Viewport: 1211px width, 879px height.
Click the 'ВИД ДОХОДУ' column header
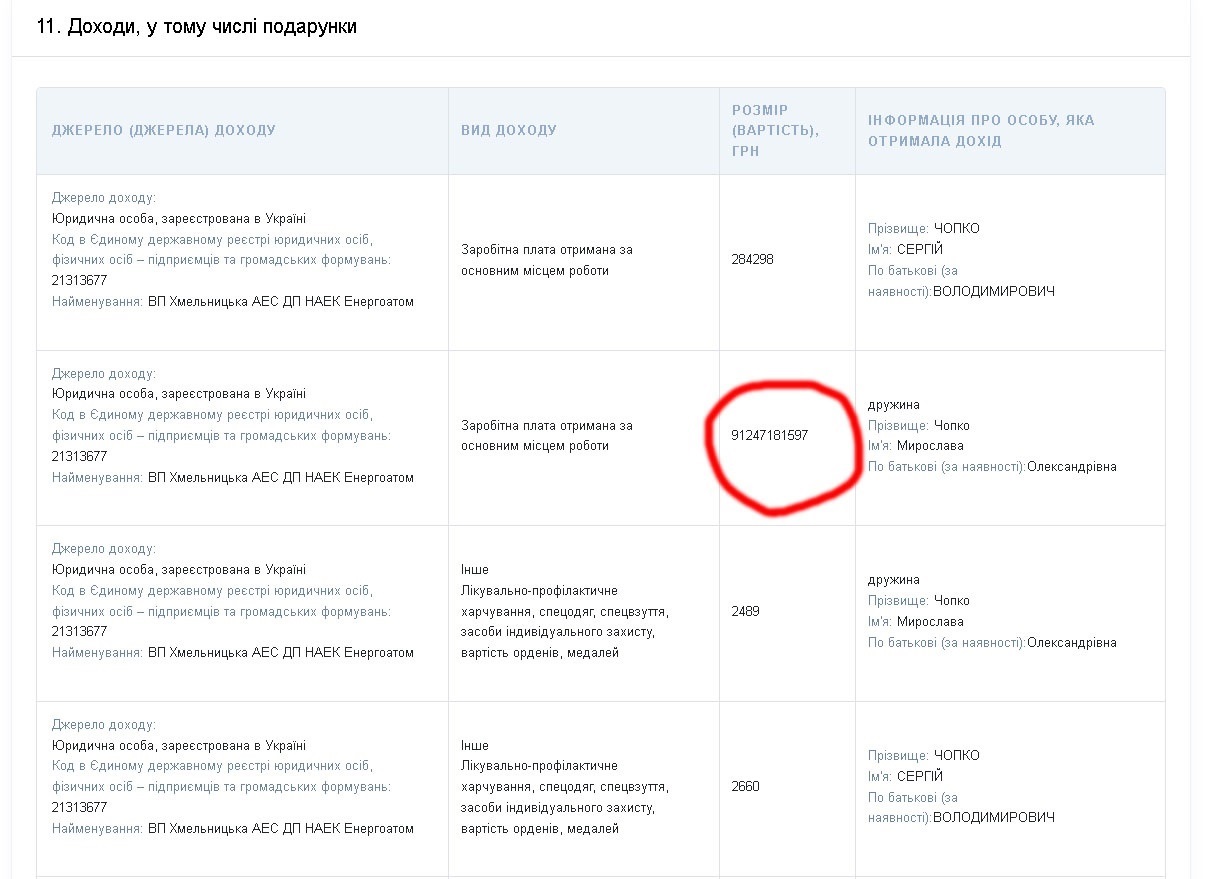pyautogui.click(x=509, y=131)
